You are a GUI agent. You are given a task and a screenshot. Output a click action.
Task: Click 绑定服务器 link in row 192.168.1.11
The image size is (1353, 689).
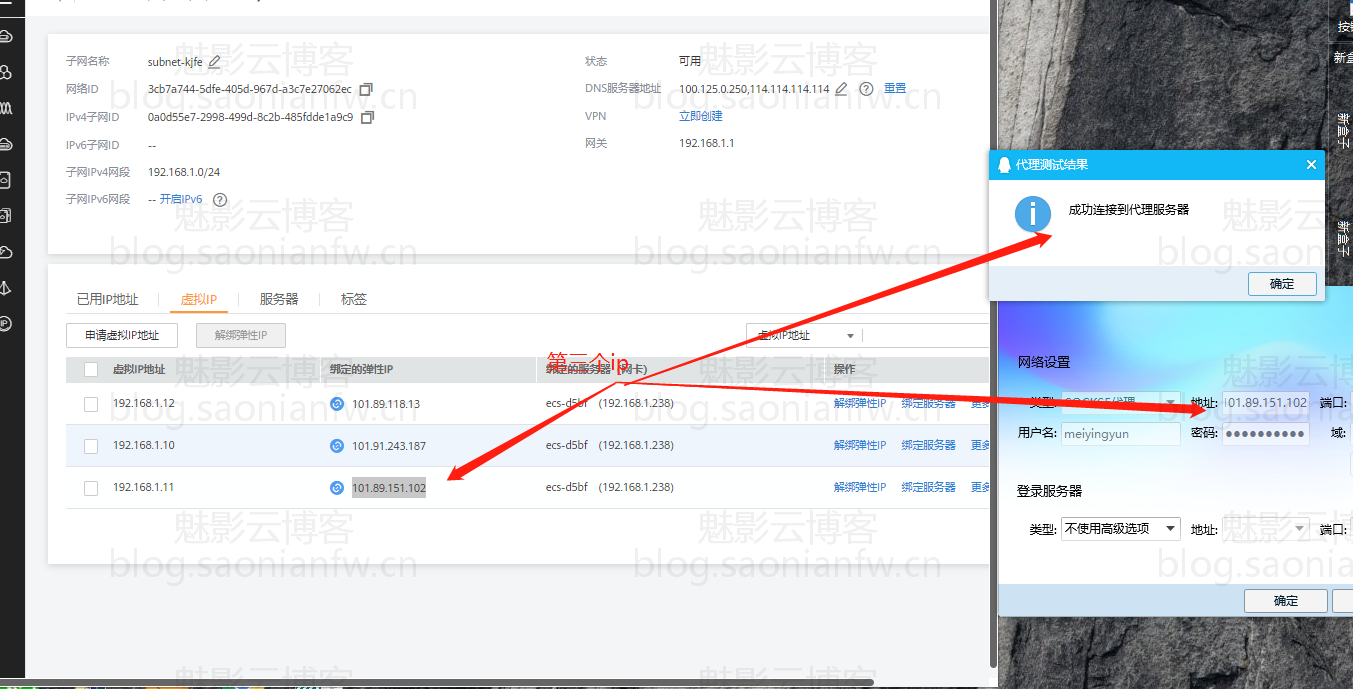point(929,487)
